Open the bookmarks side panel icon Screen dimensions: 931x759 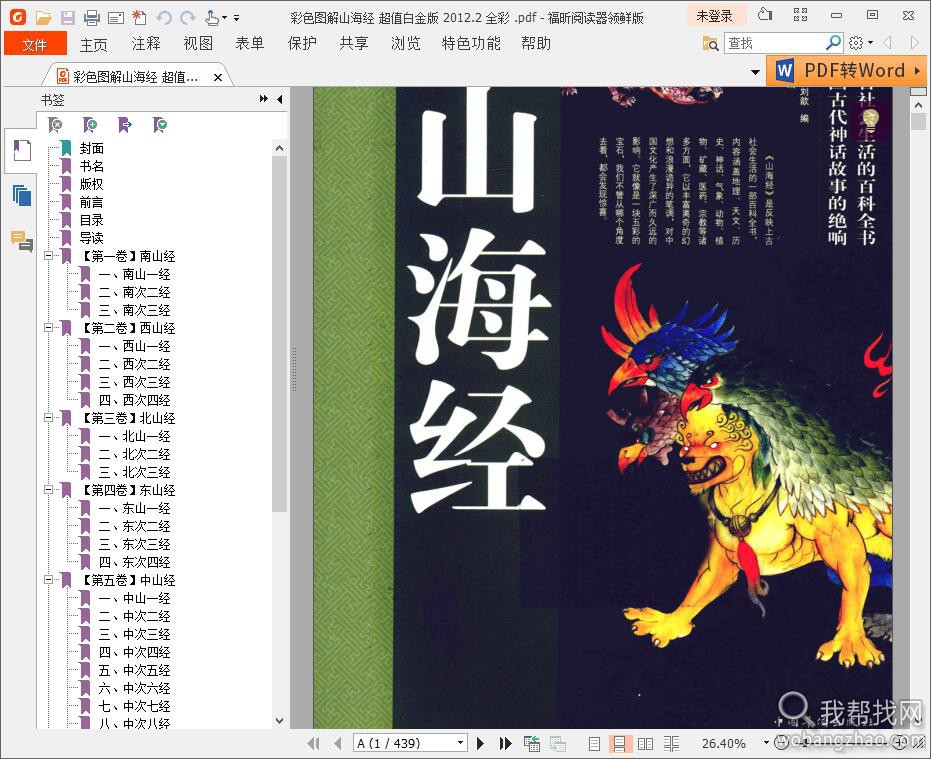pyautogui.click(x=22, y=150)
